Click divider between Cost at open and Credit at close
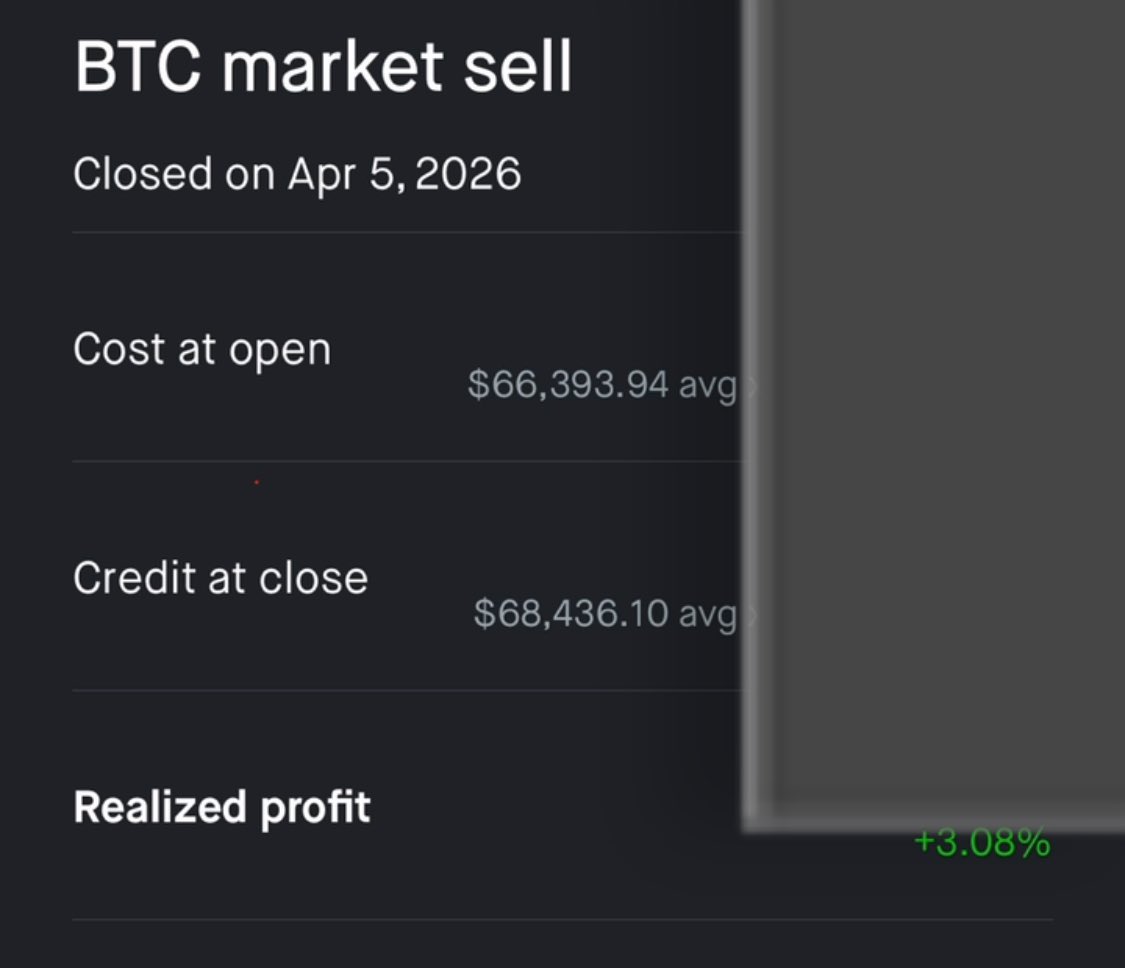 tap(400, 461)
